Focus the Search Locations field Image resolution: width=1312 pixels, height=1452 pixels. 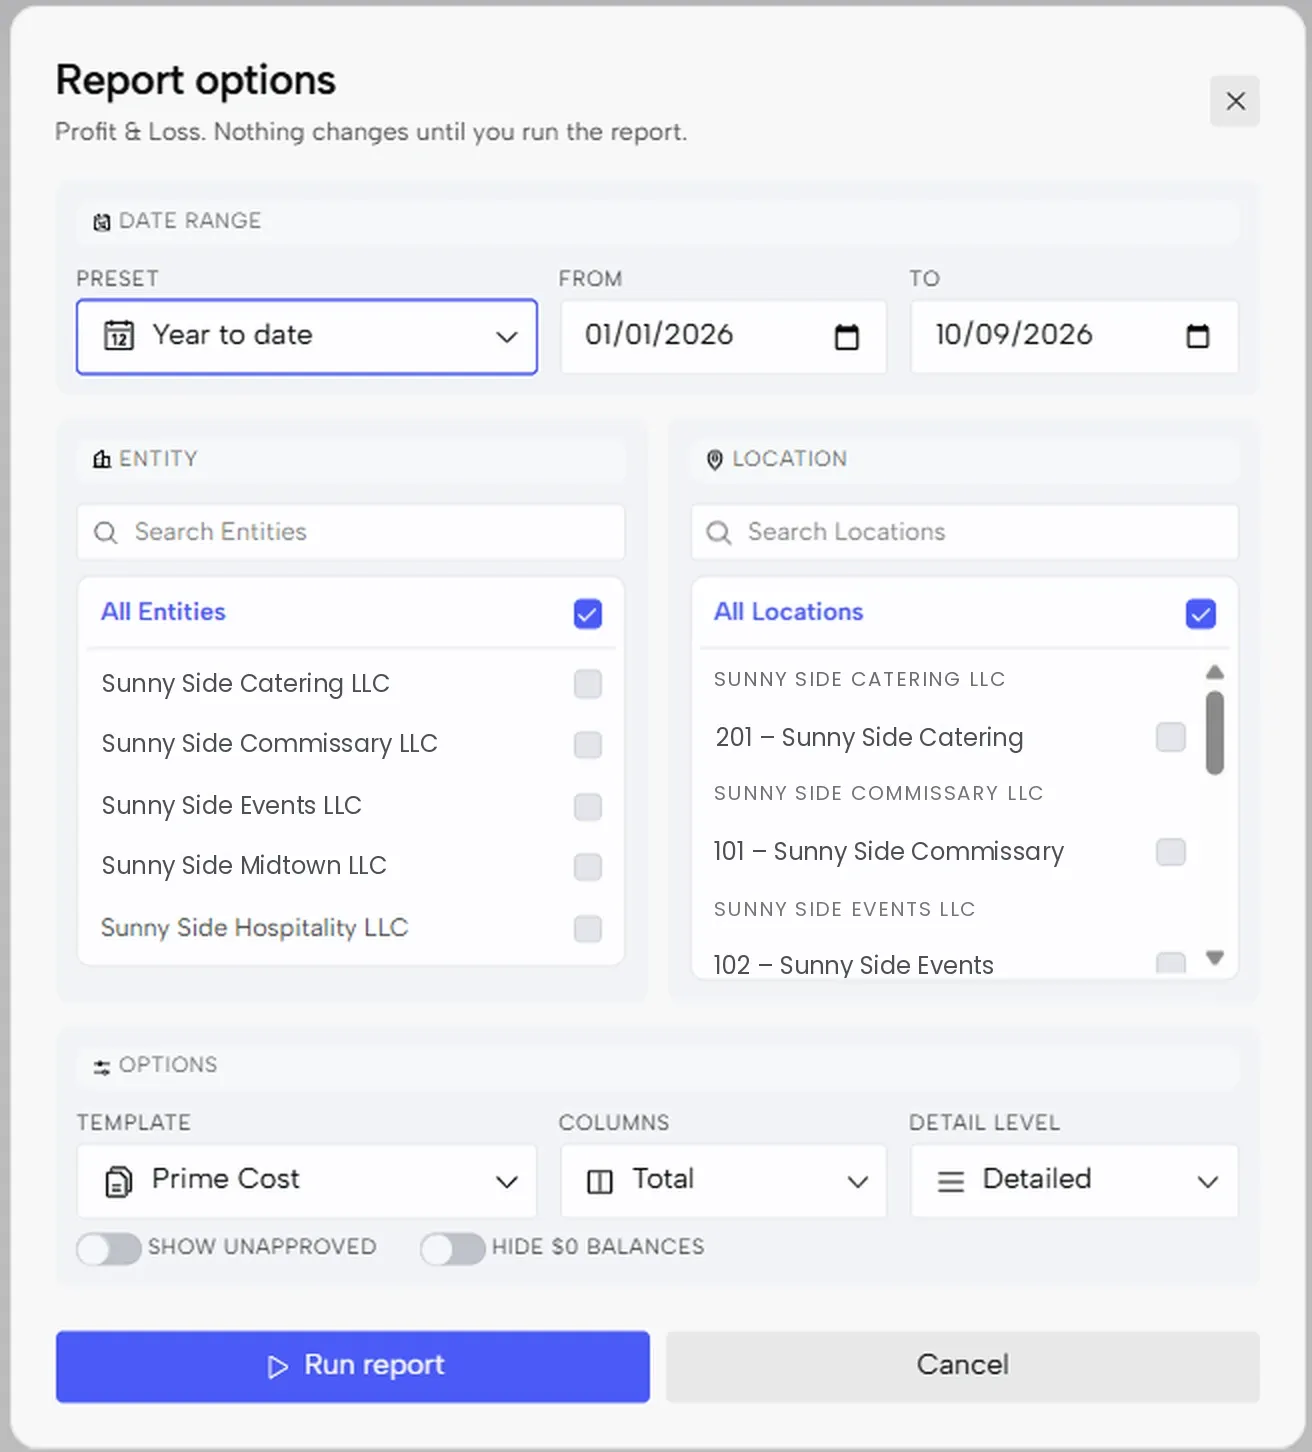965,532
